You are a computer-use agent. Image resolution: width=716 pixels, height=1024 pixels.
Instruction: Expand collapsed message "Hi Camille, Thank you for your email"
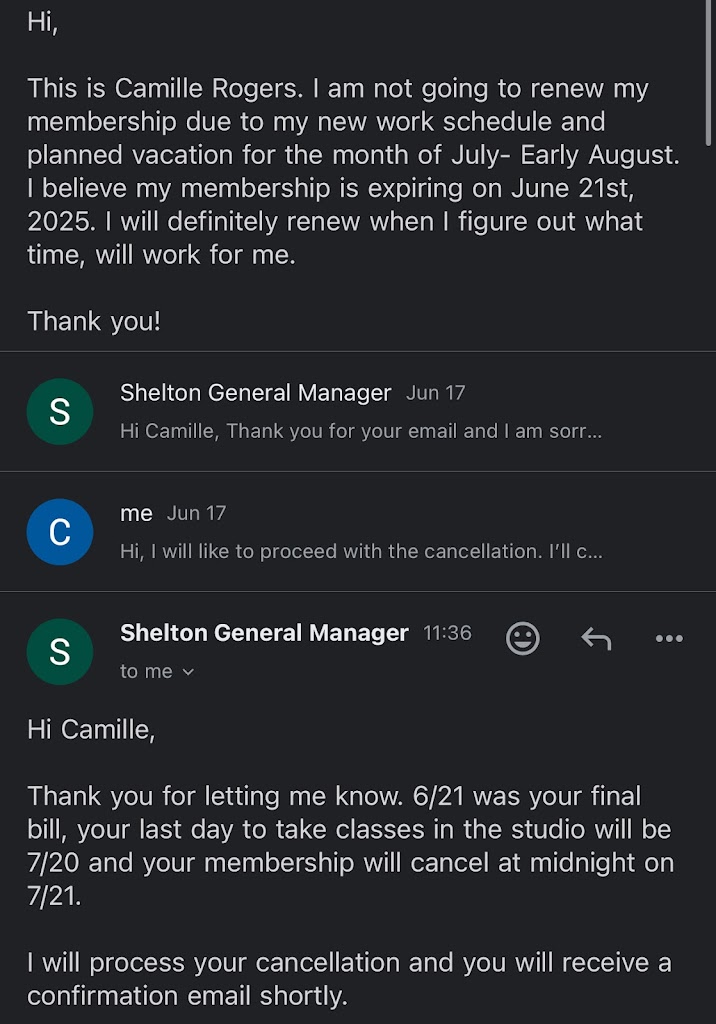(360, 432)
